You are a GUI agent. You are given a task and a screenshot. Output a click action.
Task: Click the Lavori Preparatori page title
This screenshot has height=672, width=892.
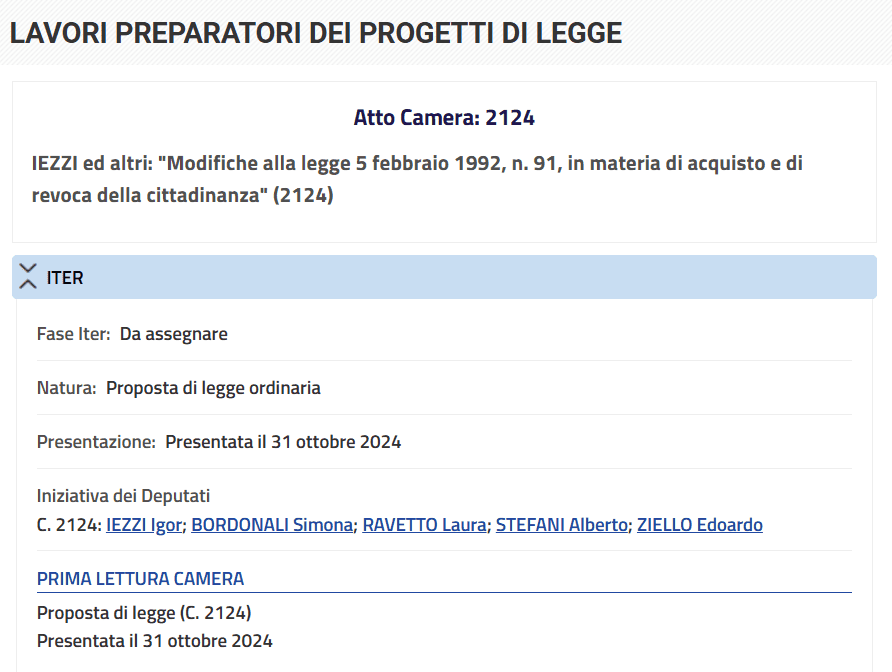pyautogui.click(x=316, y=33)
